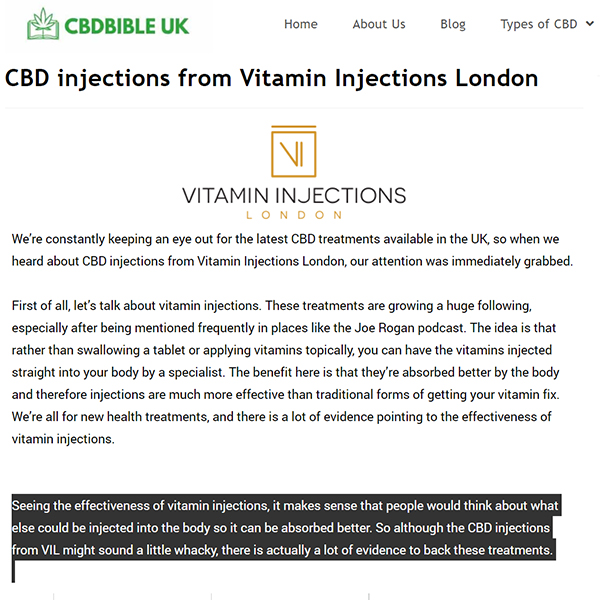Click the Vitamin Injections wordmark text
Screen dimensions: 600x600
click(294, 196)
